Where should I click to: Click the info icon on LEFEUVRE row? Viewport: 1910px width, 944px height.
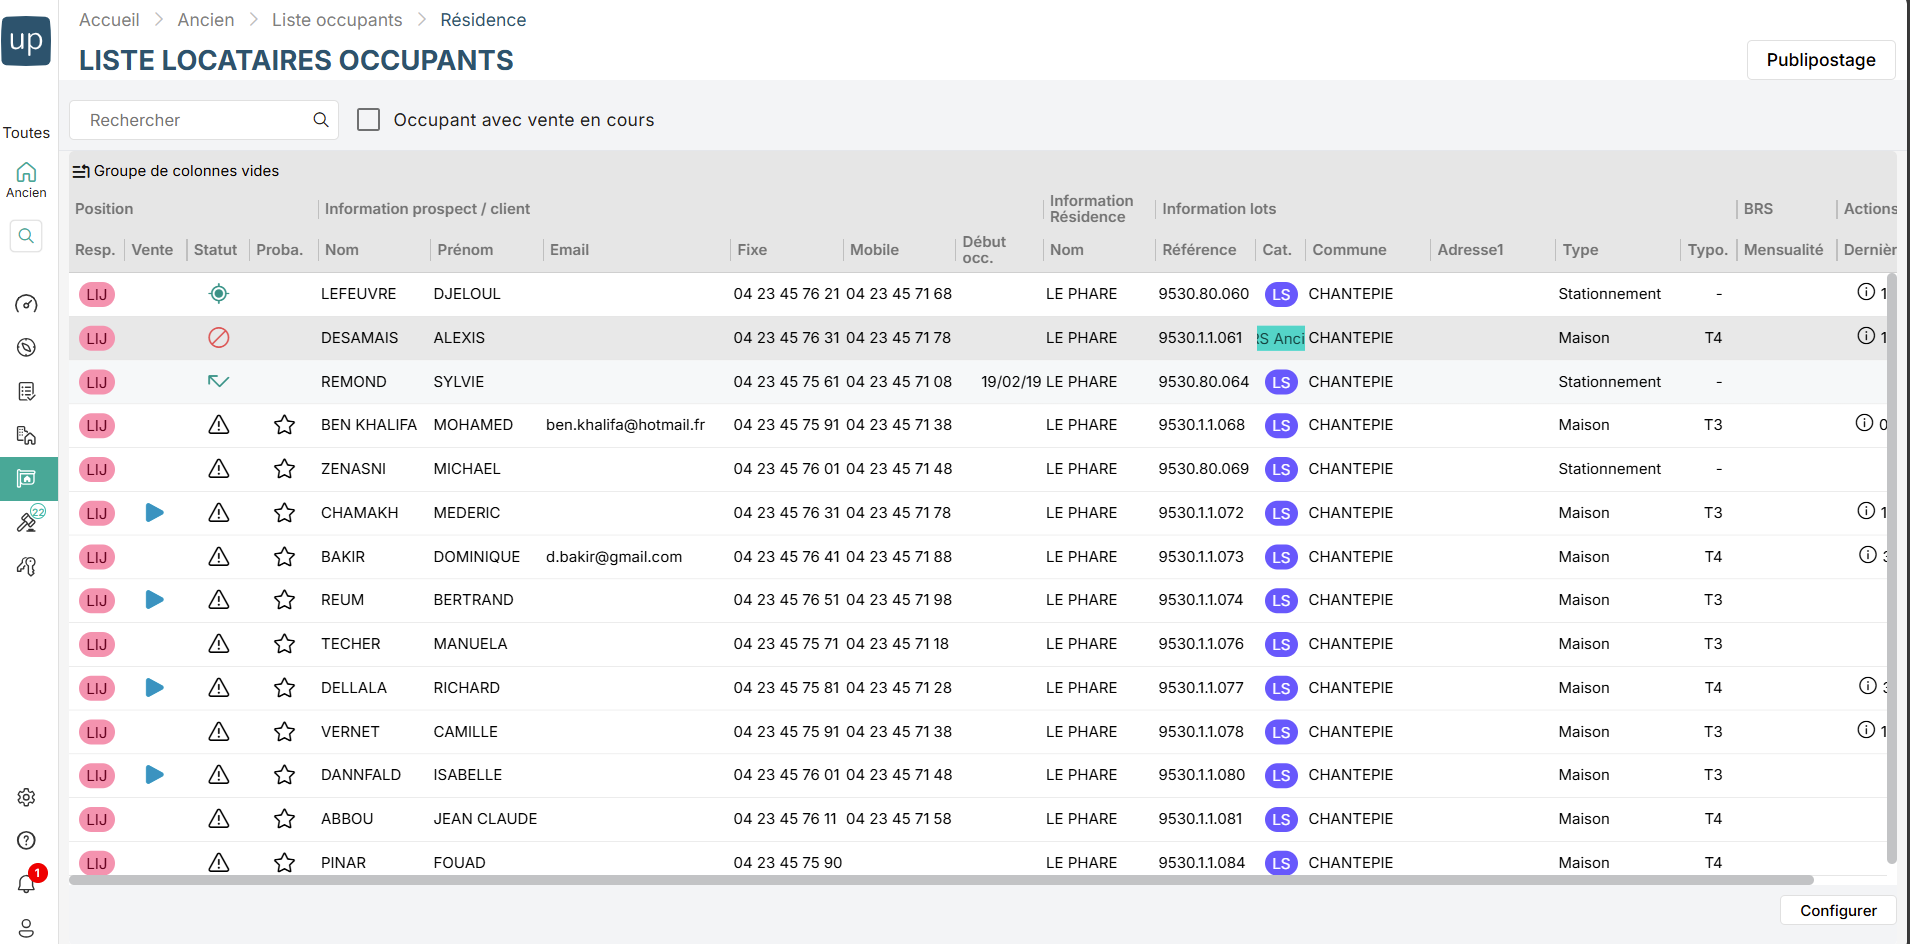1865,292
